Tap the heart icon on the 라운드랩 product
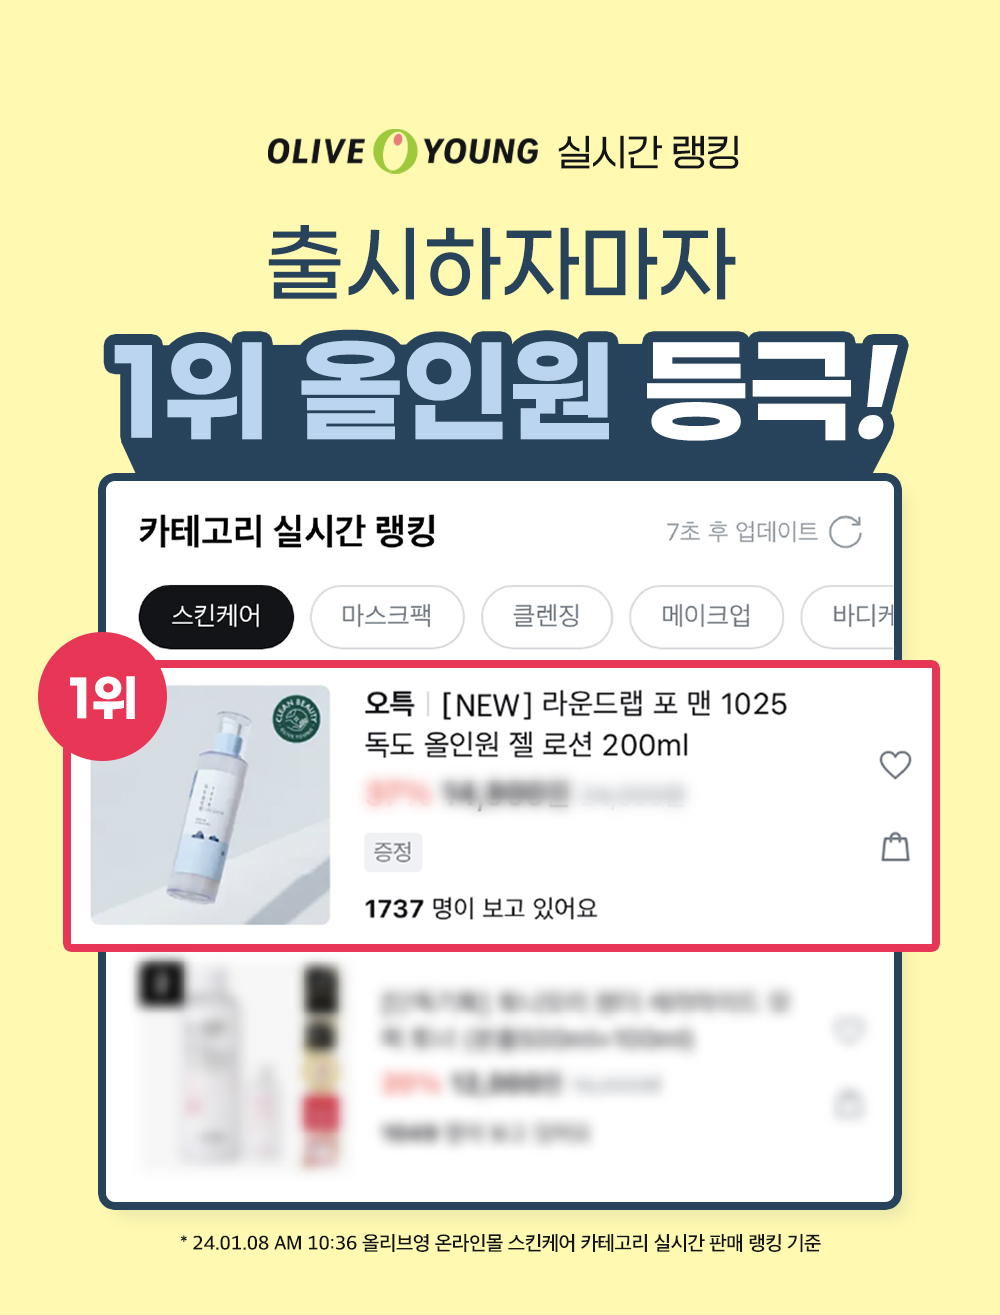 (x=895, y=765)
